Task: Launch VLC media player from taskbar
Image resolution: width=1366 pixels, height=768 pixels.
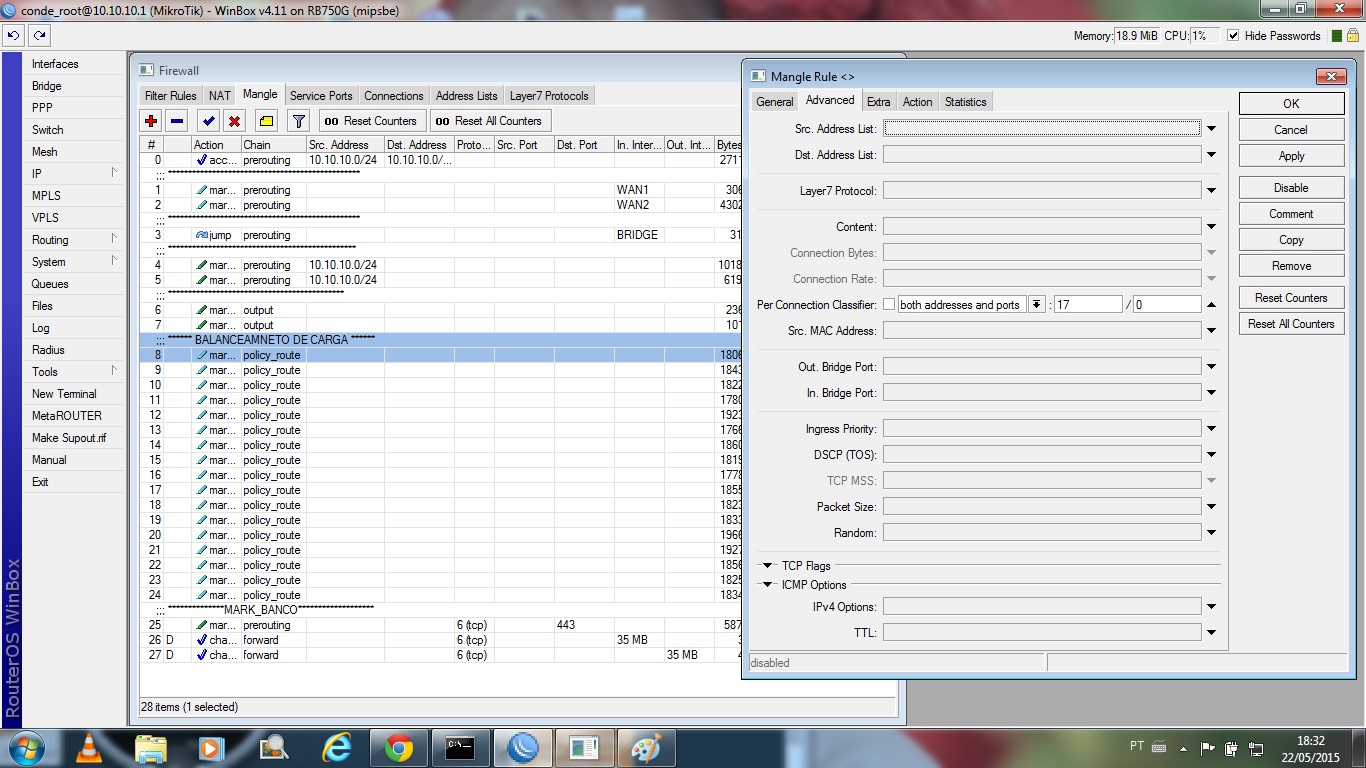Action: [89, 747]
